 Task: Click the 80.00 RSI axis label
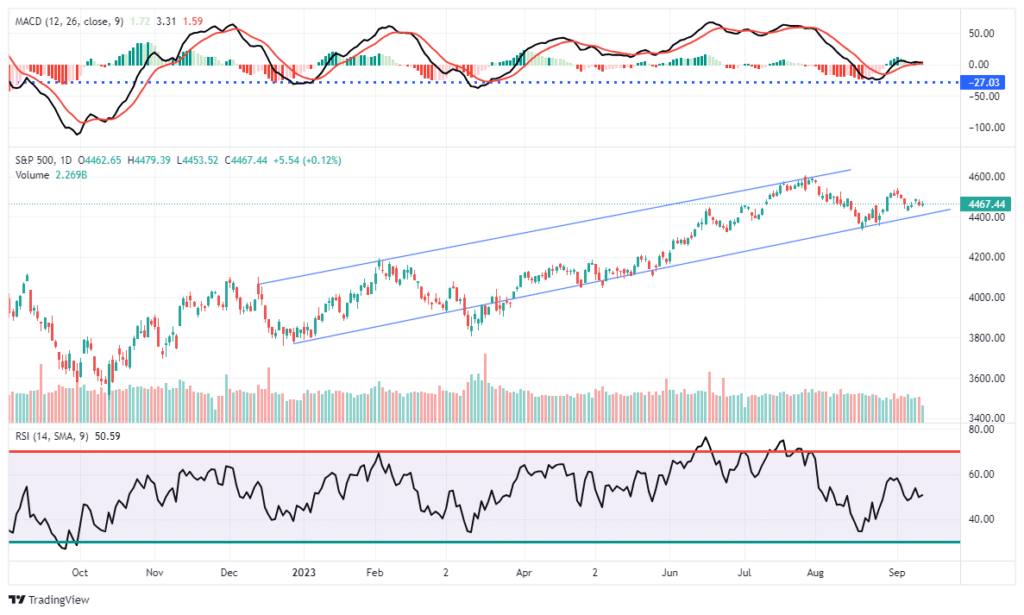pyautogui.click(x=982, y=430)
